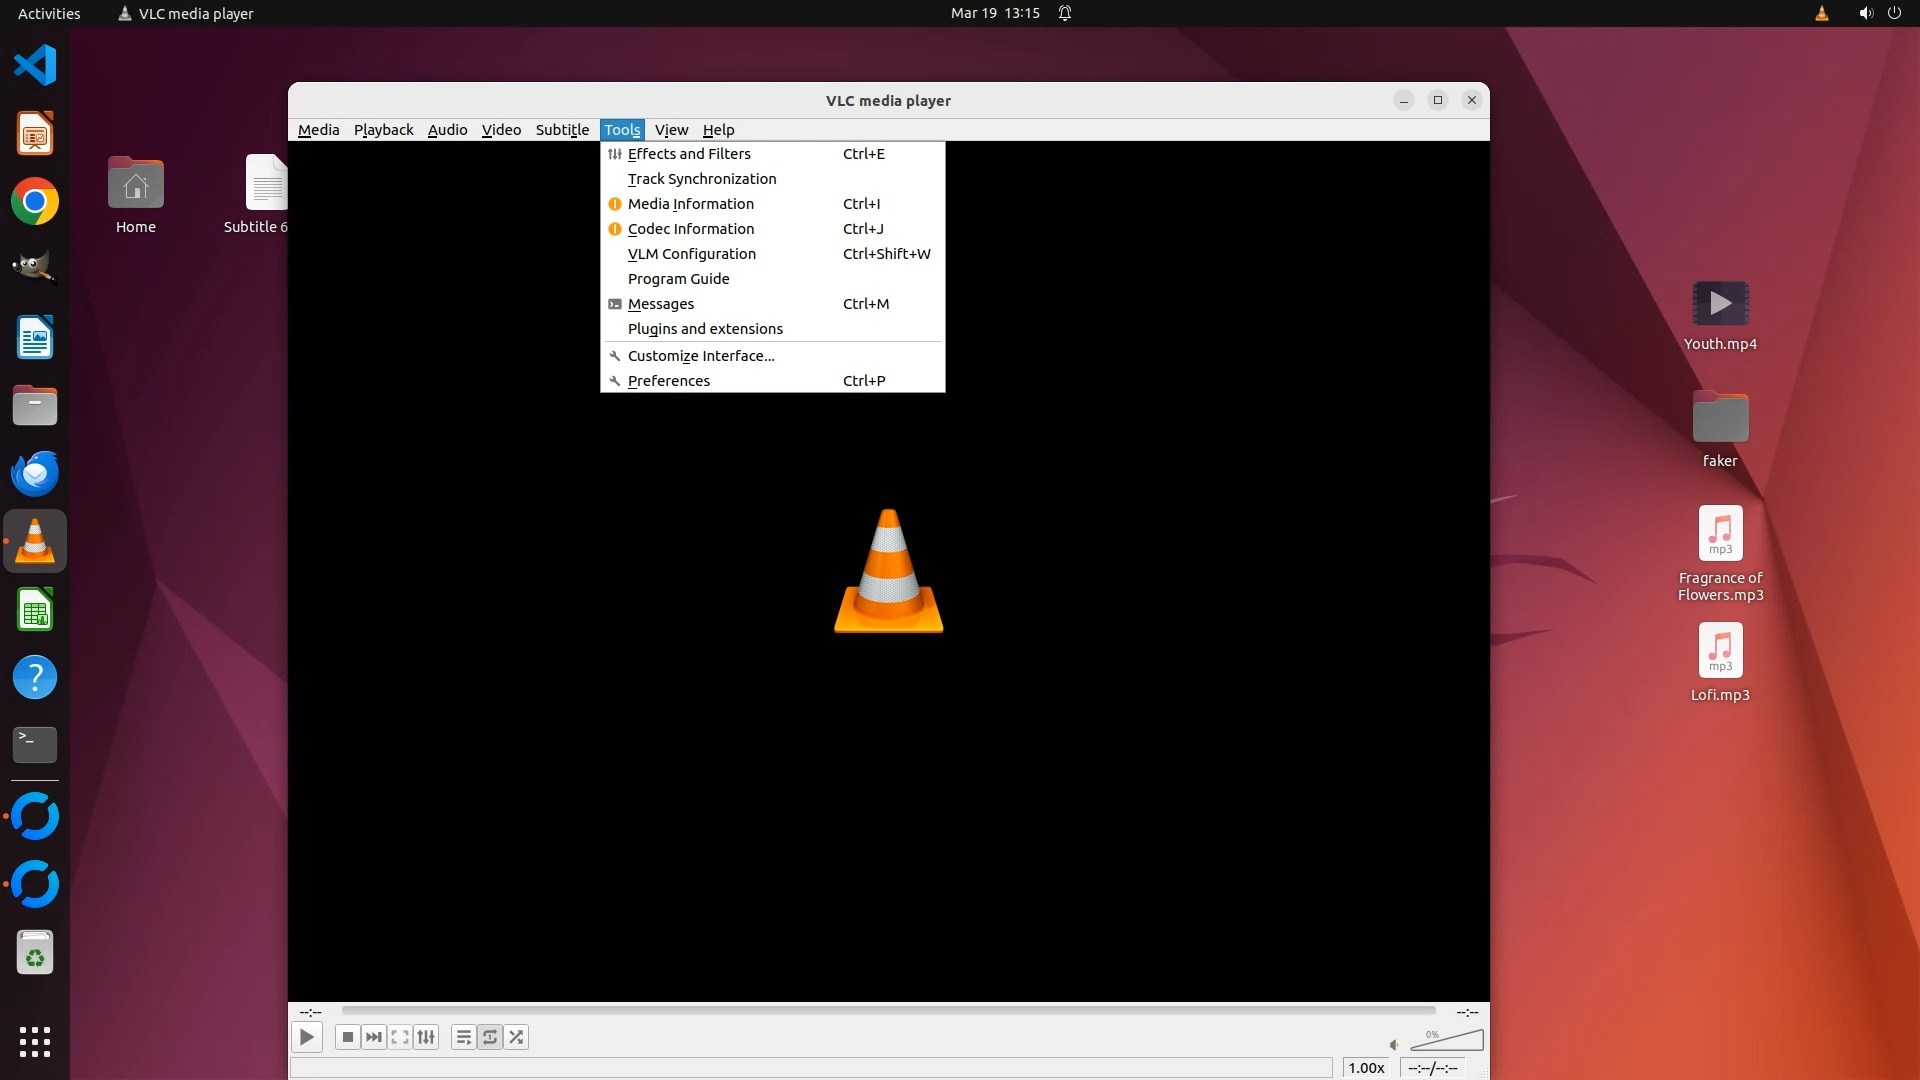Viewport: 1920px width, 1080px height.
Task: Open the Playback menu
Action: click(383, 130)
